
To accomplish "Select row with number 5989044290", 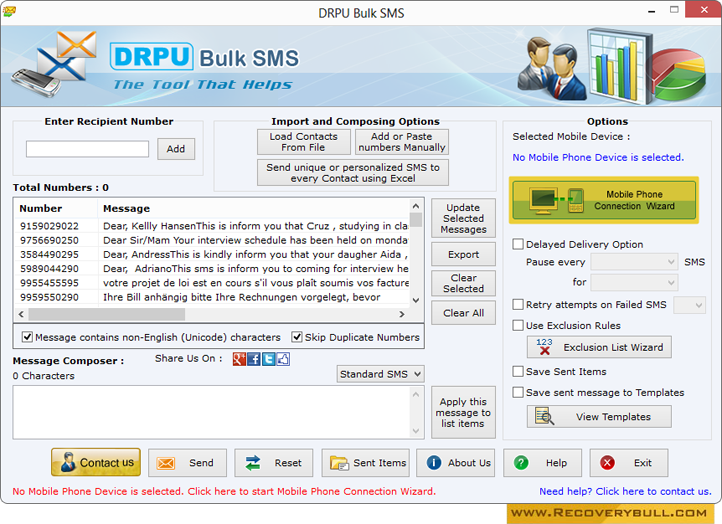I will click(x=212, y=268).
